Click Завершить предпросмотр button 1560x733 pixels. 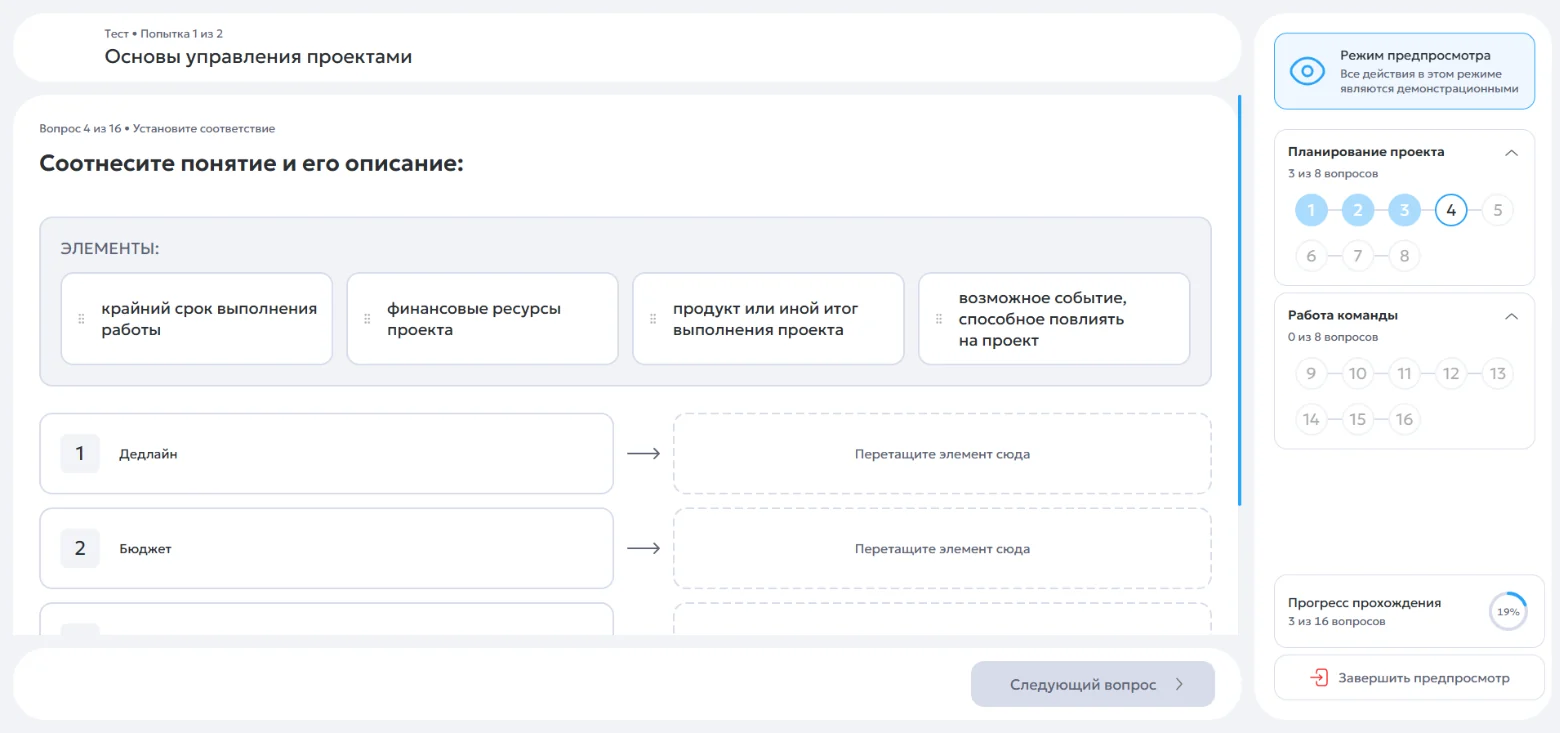click(1409, 678)
